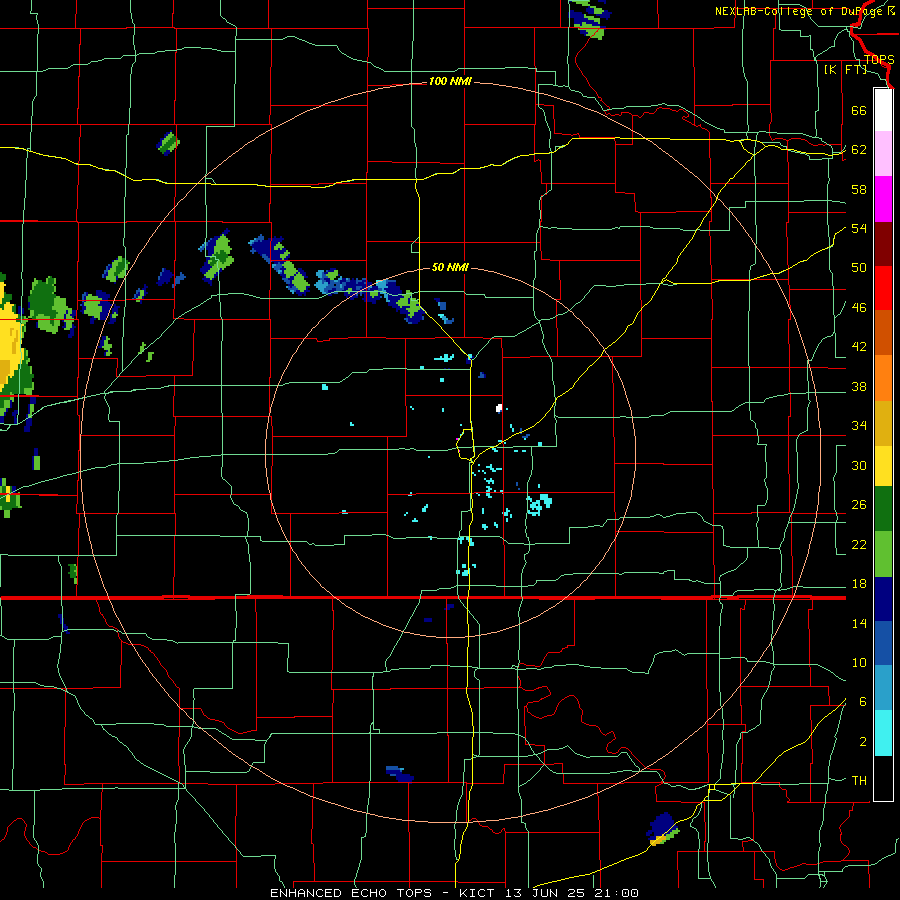Choose the yellow swatch in the color scale
This screenshot has width=900, height=900.
(883, 465)
